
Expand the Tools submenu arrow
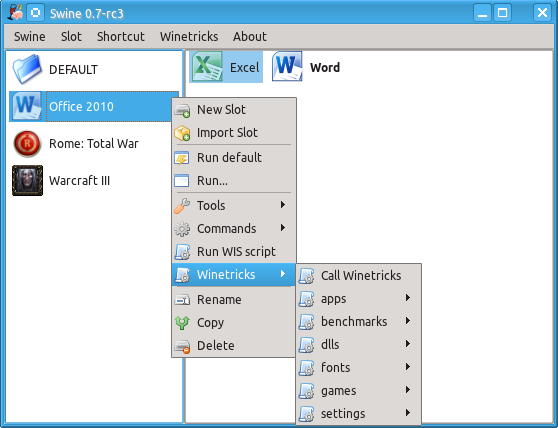point(283,205)
